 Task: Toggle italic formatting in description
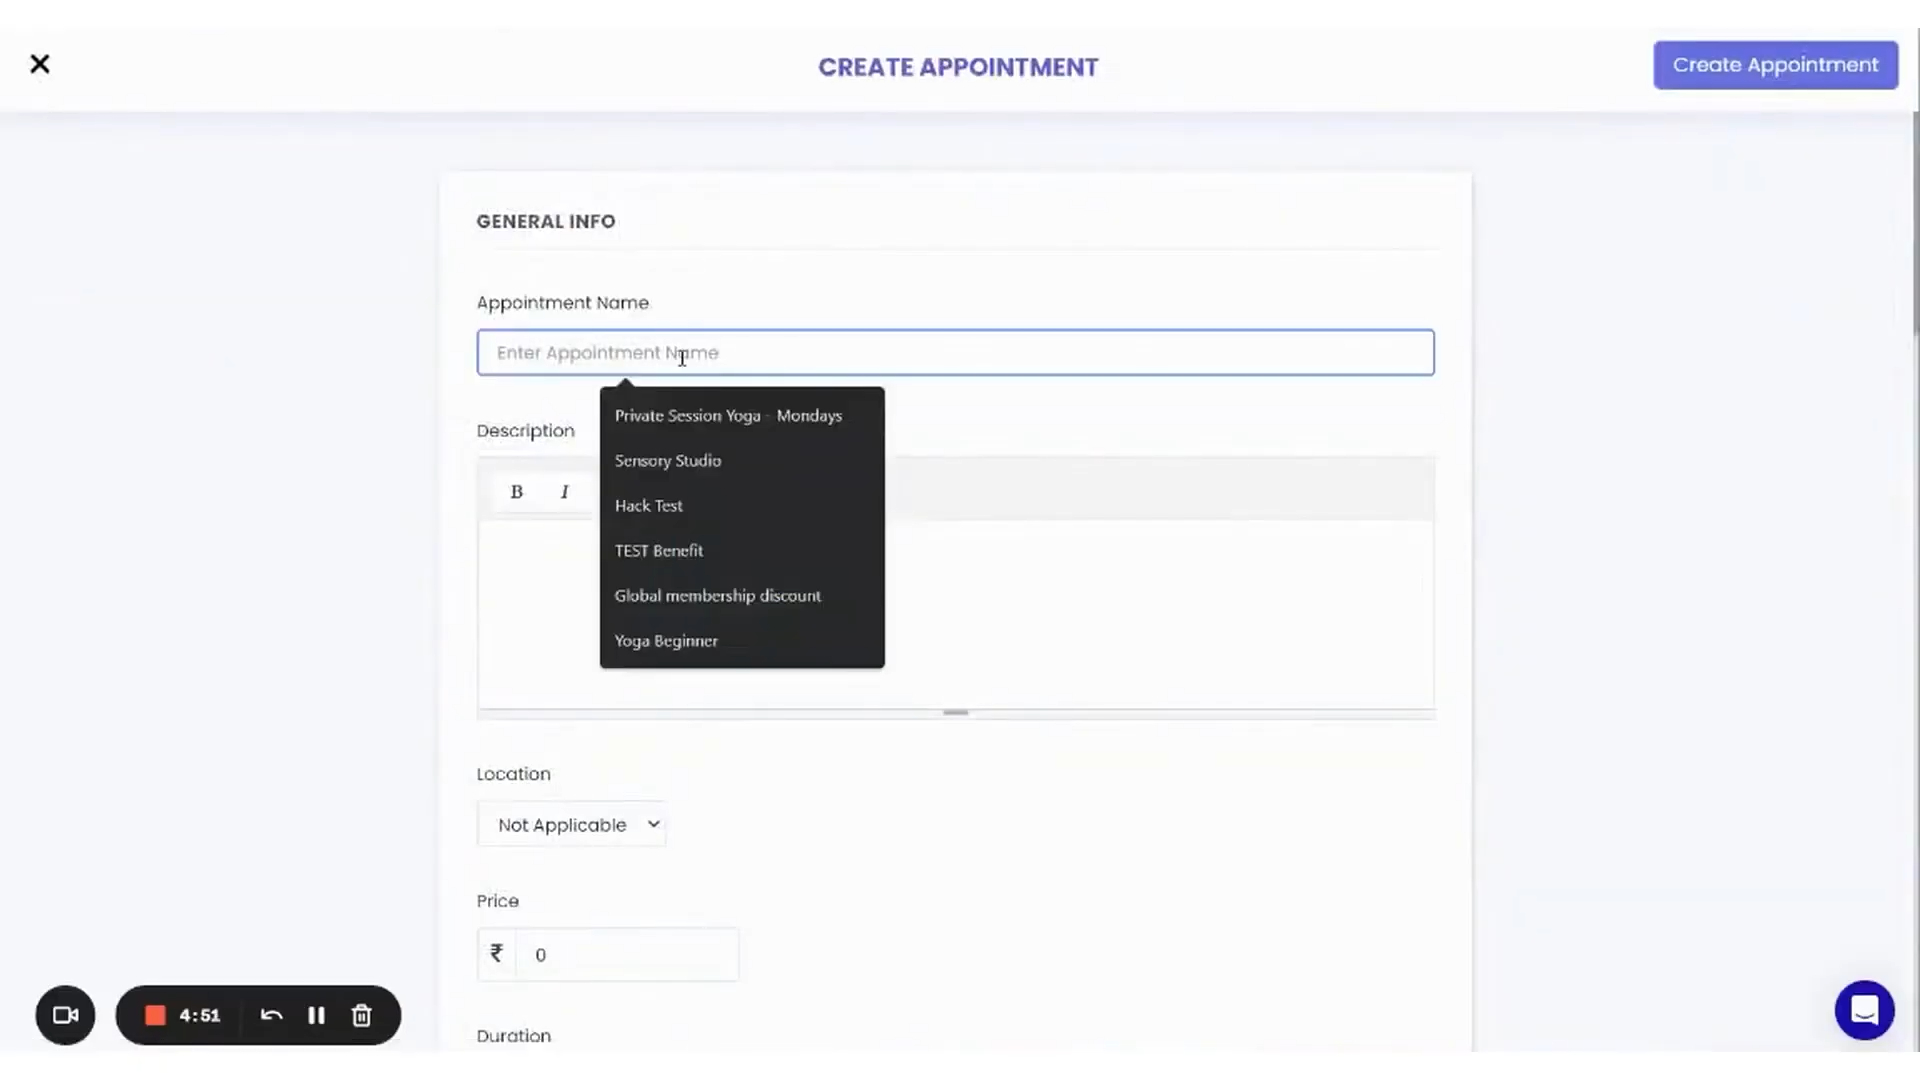point(564,491)
